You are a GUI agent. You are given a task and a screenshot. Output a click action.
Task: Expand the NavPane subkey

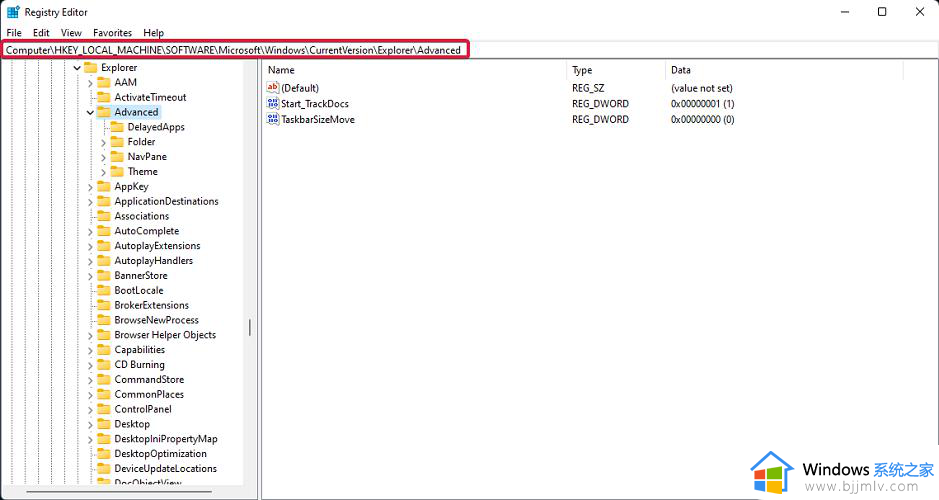[104, 157]
